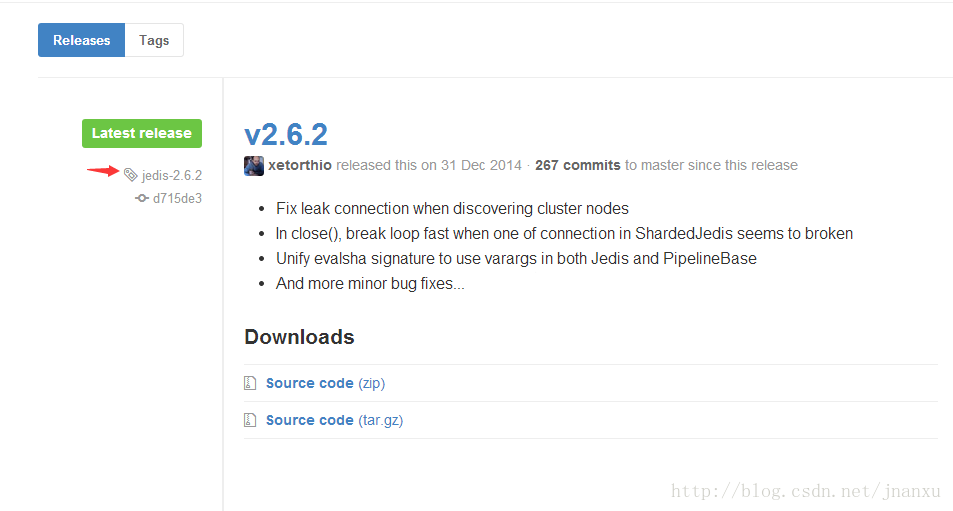
Task: Click the zip file icon
Action: tap(250, 383)
